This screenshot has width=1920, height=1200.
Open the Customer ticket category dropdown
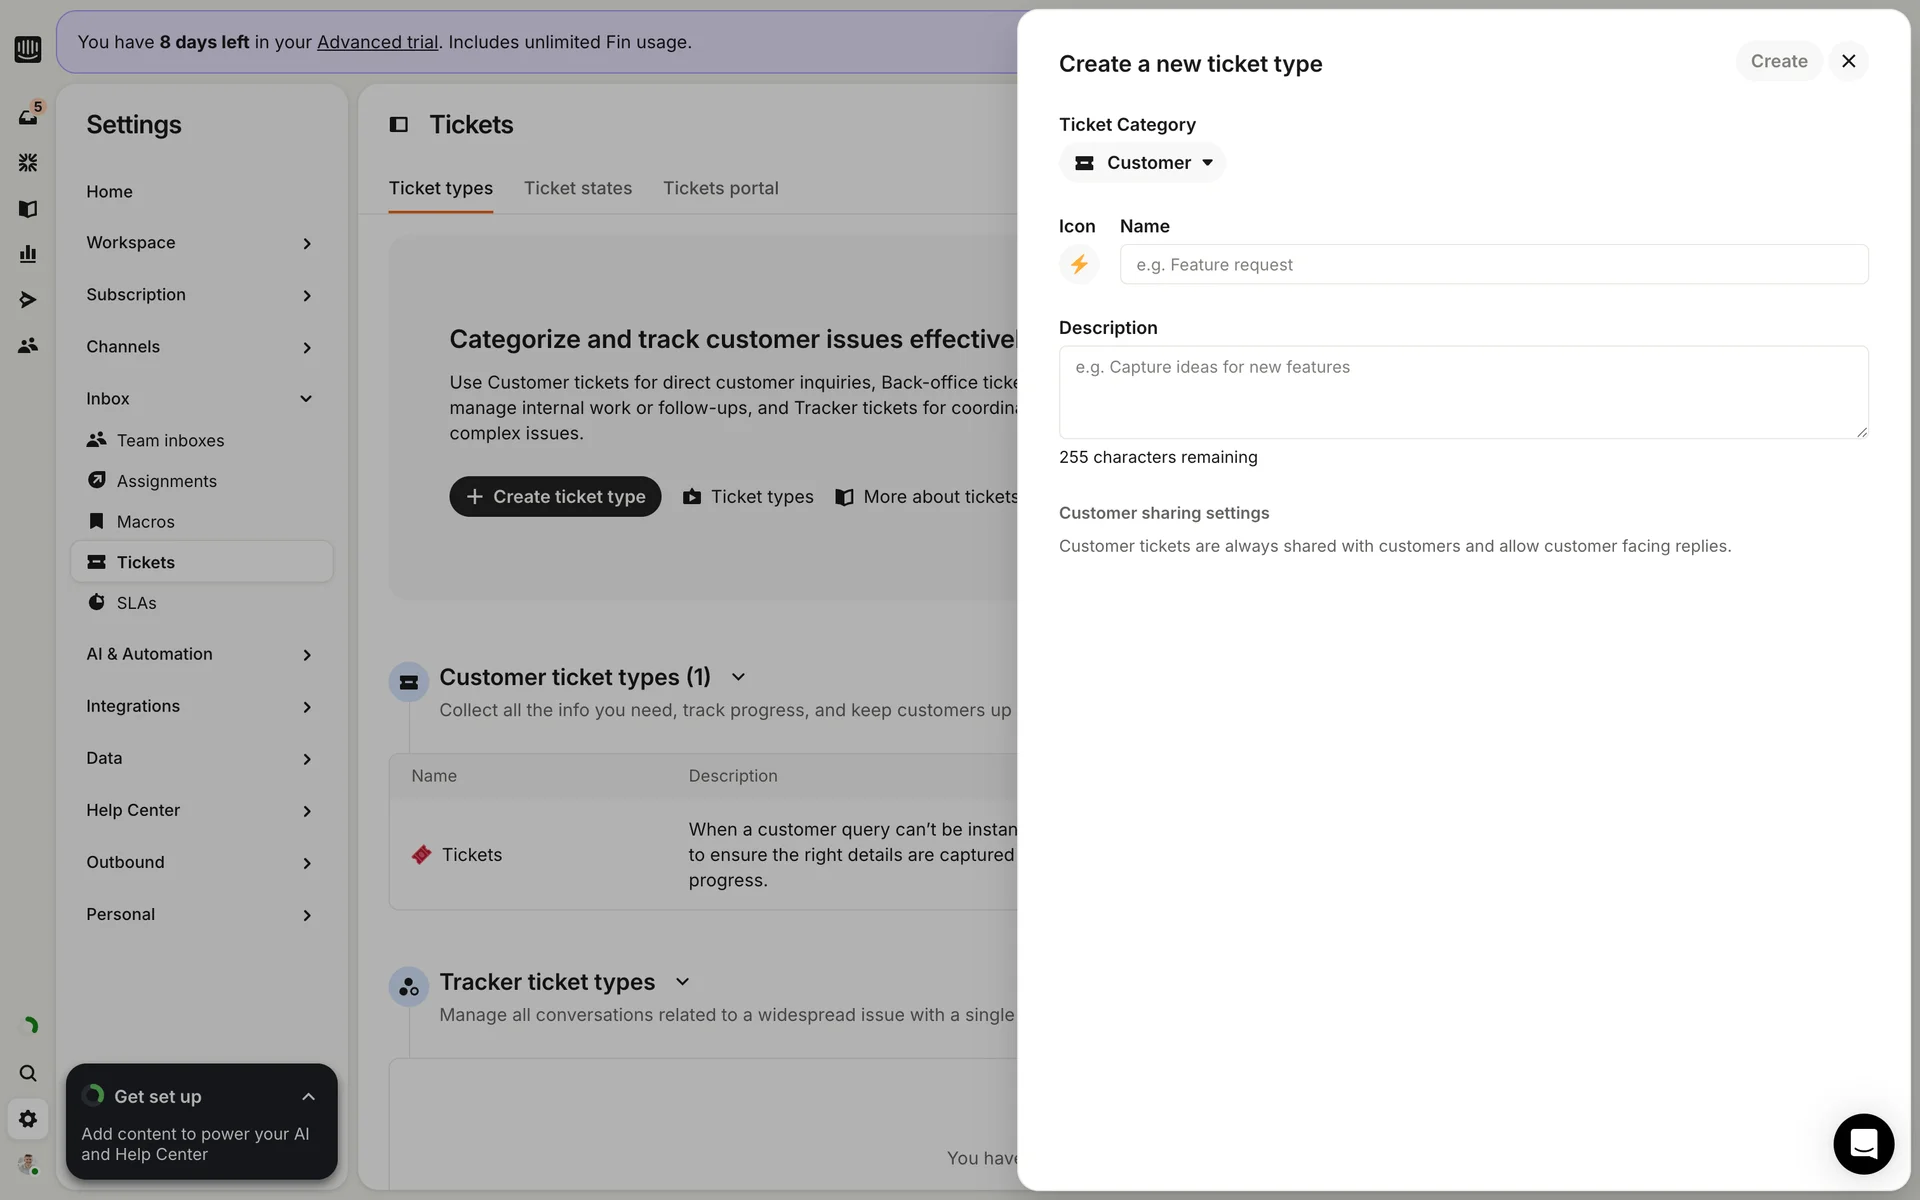point(1142,163)
